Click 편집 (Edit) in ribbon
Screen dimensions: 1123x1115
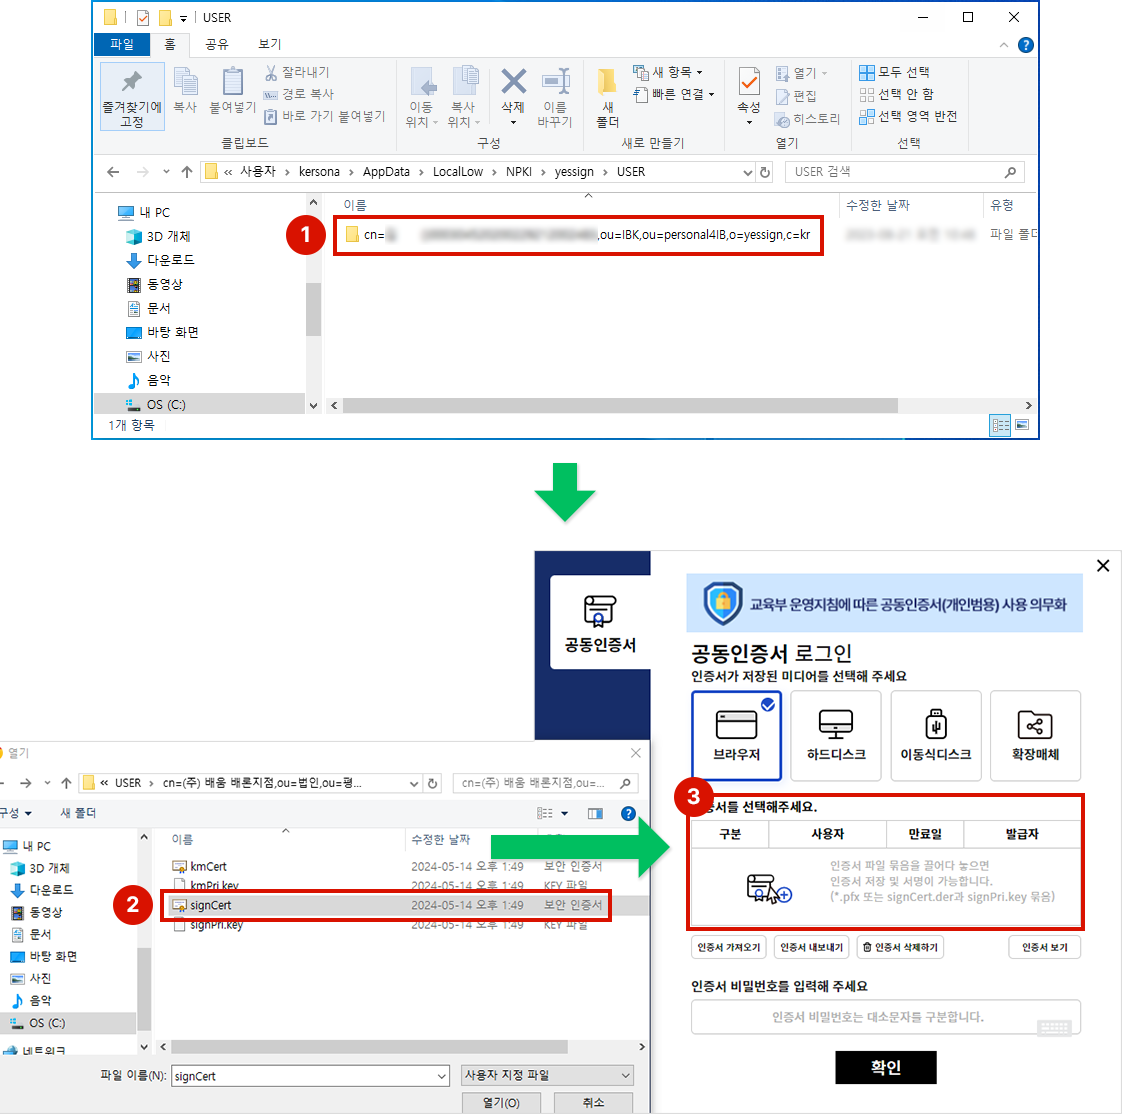[x=796, y=96]
